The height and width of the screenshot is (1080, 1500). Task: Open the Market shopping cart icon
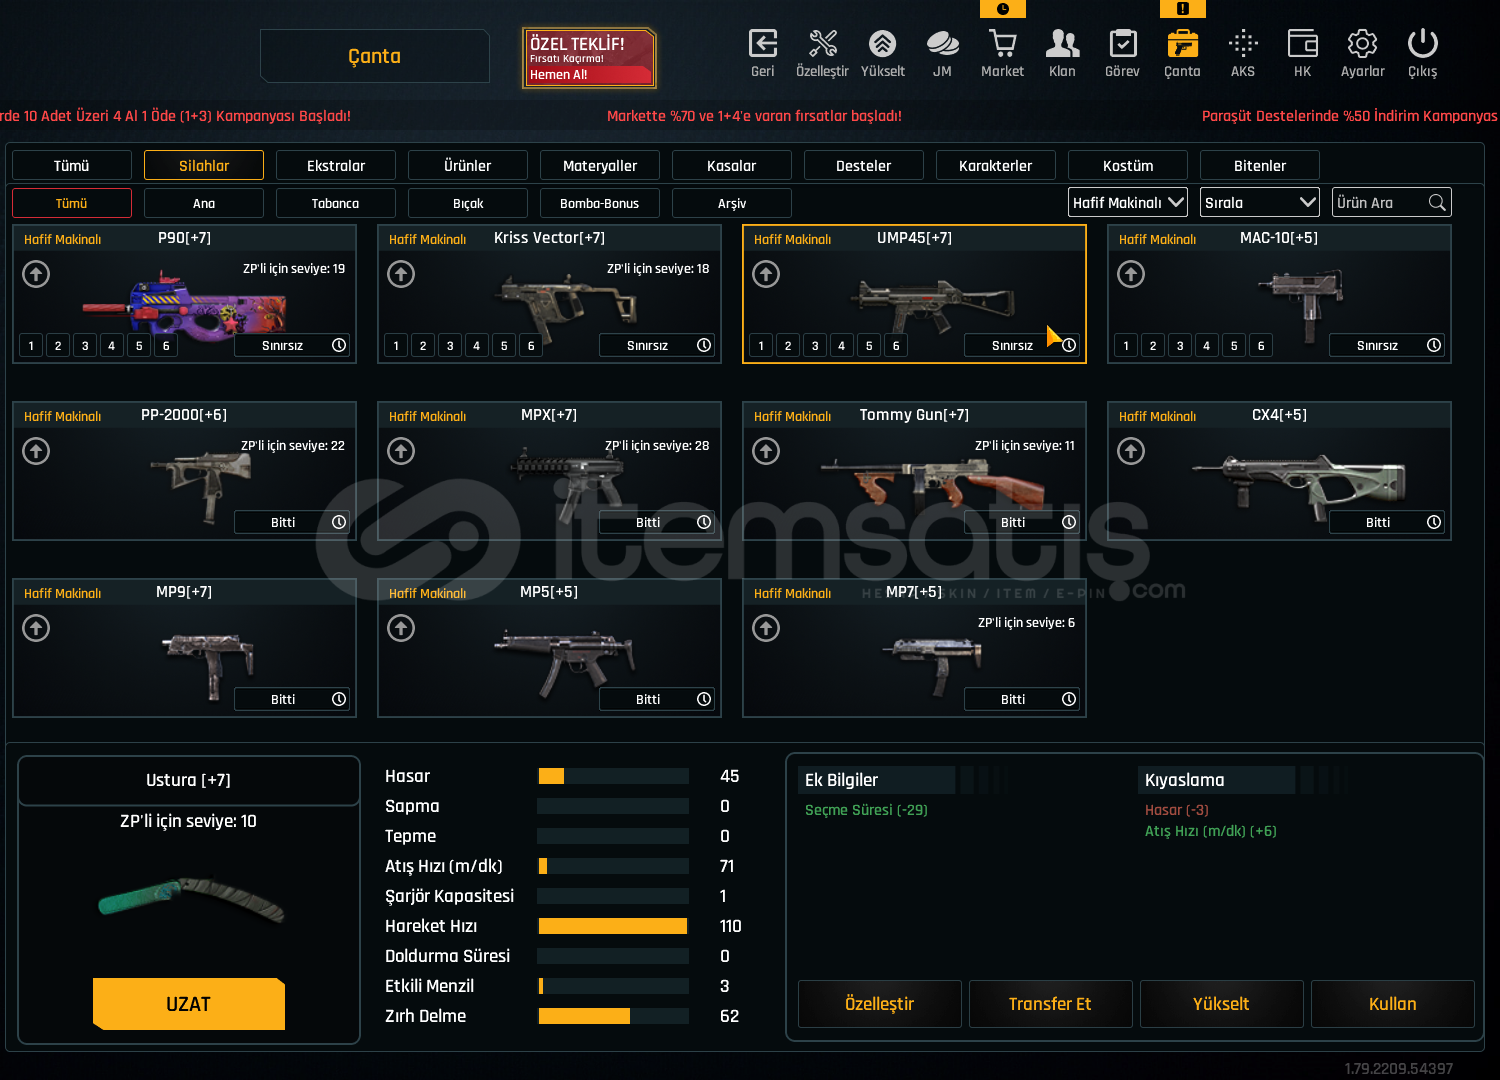[x=1002, y=45]
